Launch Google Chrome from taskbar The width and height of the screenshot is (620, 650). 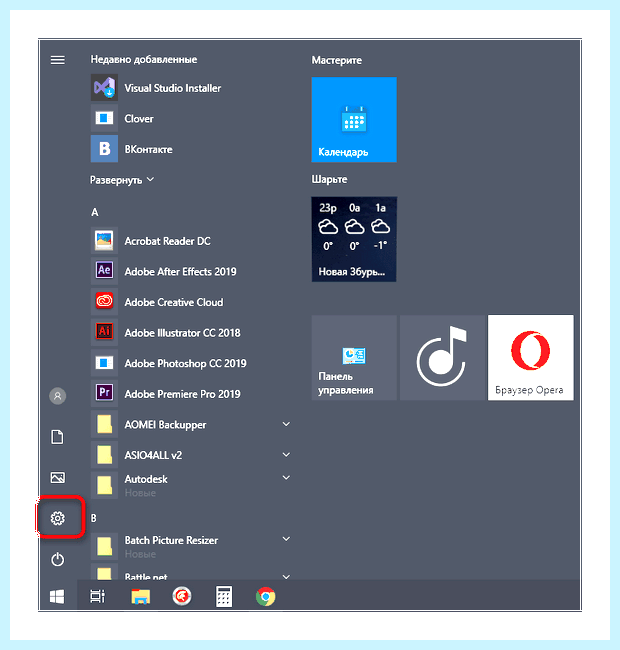coord(265,597)
